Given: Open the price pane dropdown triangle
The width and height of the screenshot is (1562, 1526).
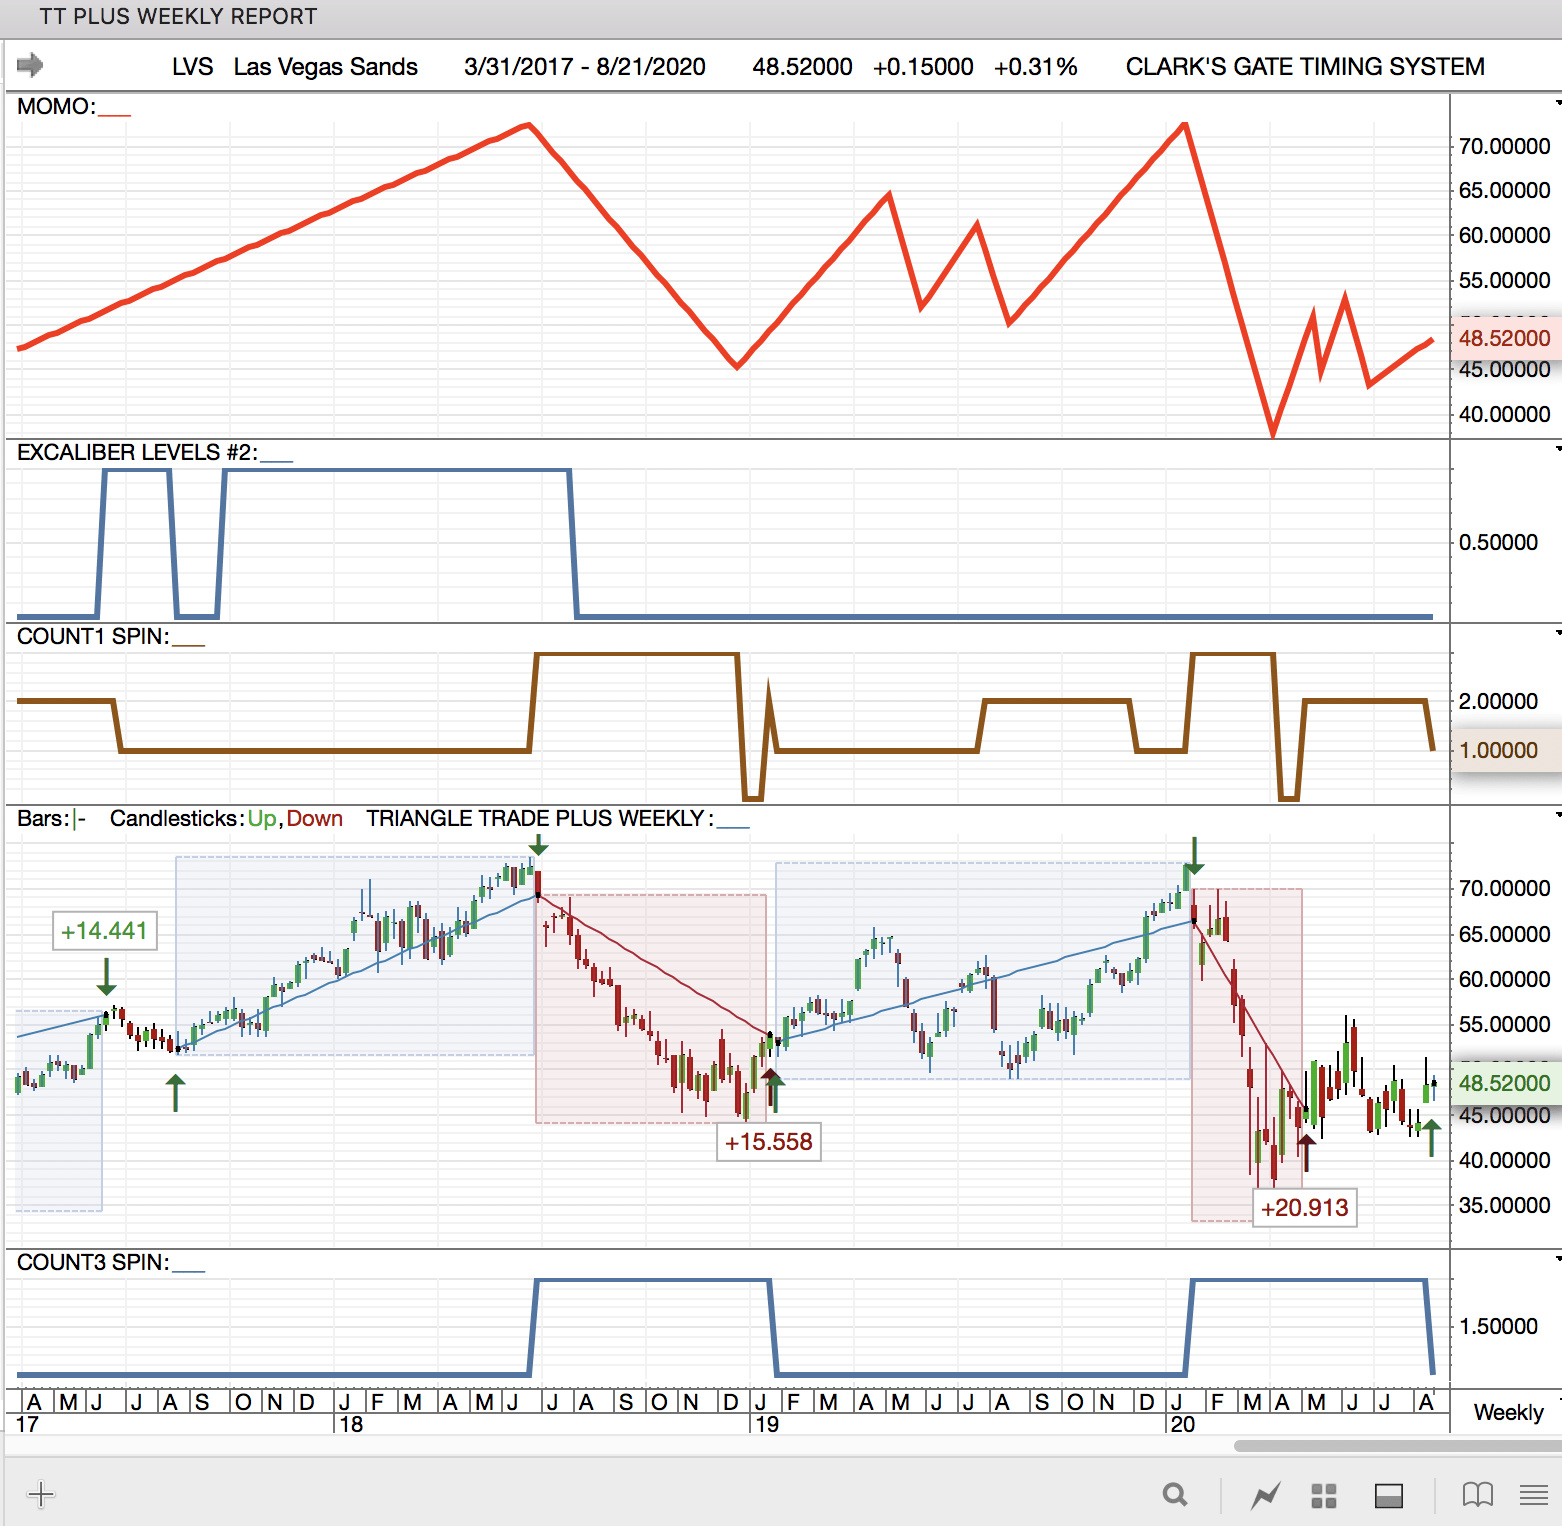Looking at the screenshot, I should tap(1557, 815).
